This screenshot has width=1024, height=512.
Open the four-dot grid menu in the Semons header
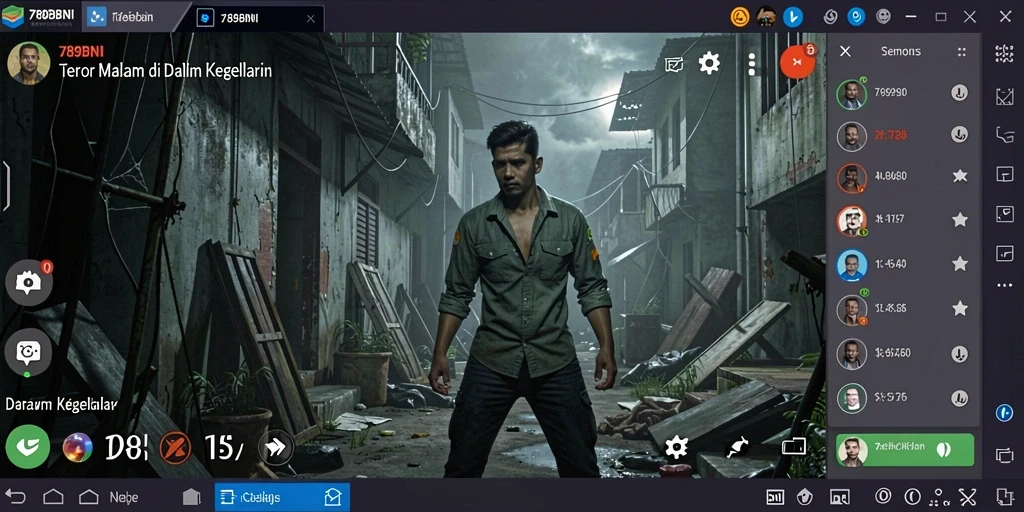[x=961, y=52]
